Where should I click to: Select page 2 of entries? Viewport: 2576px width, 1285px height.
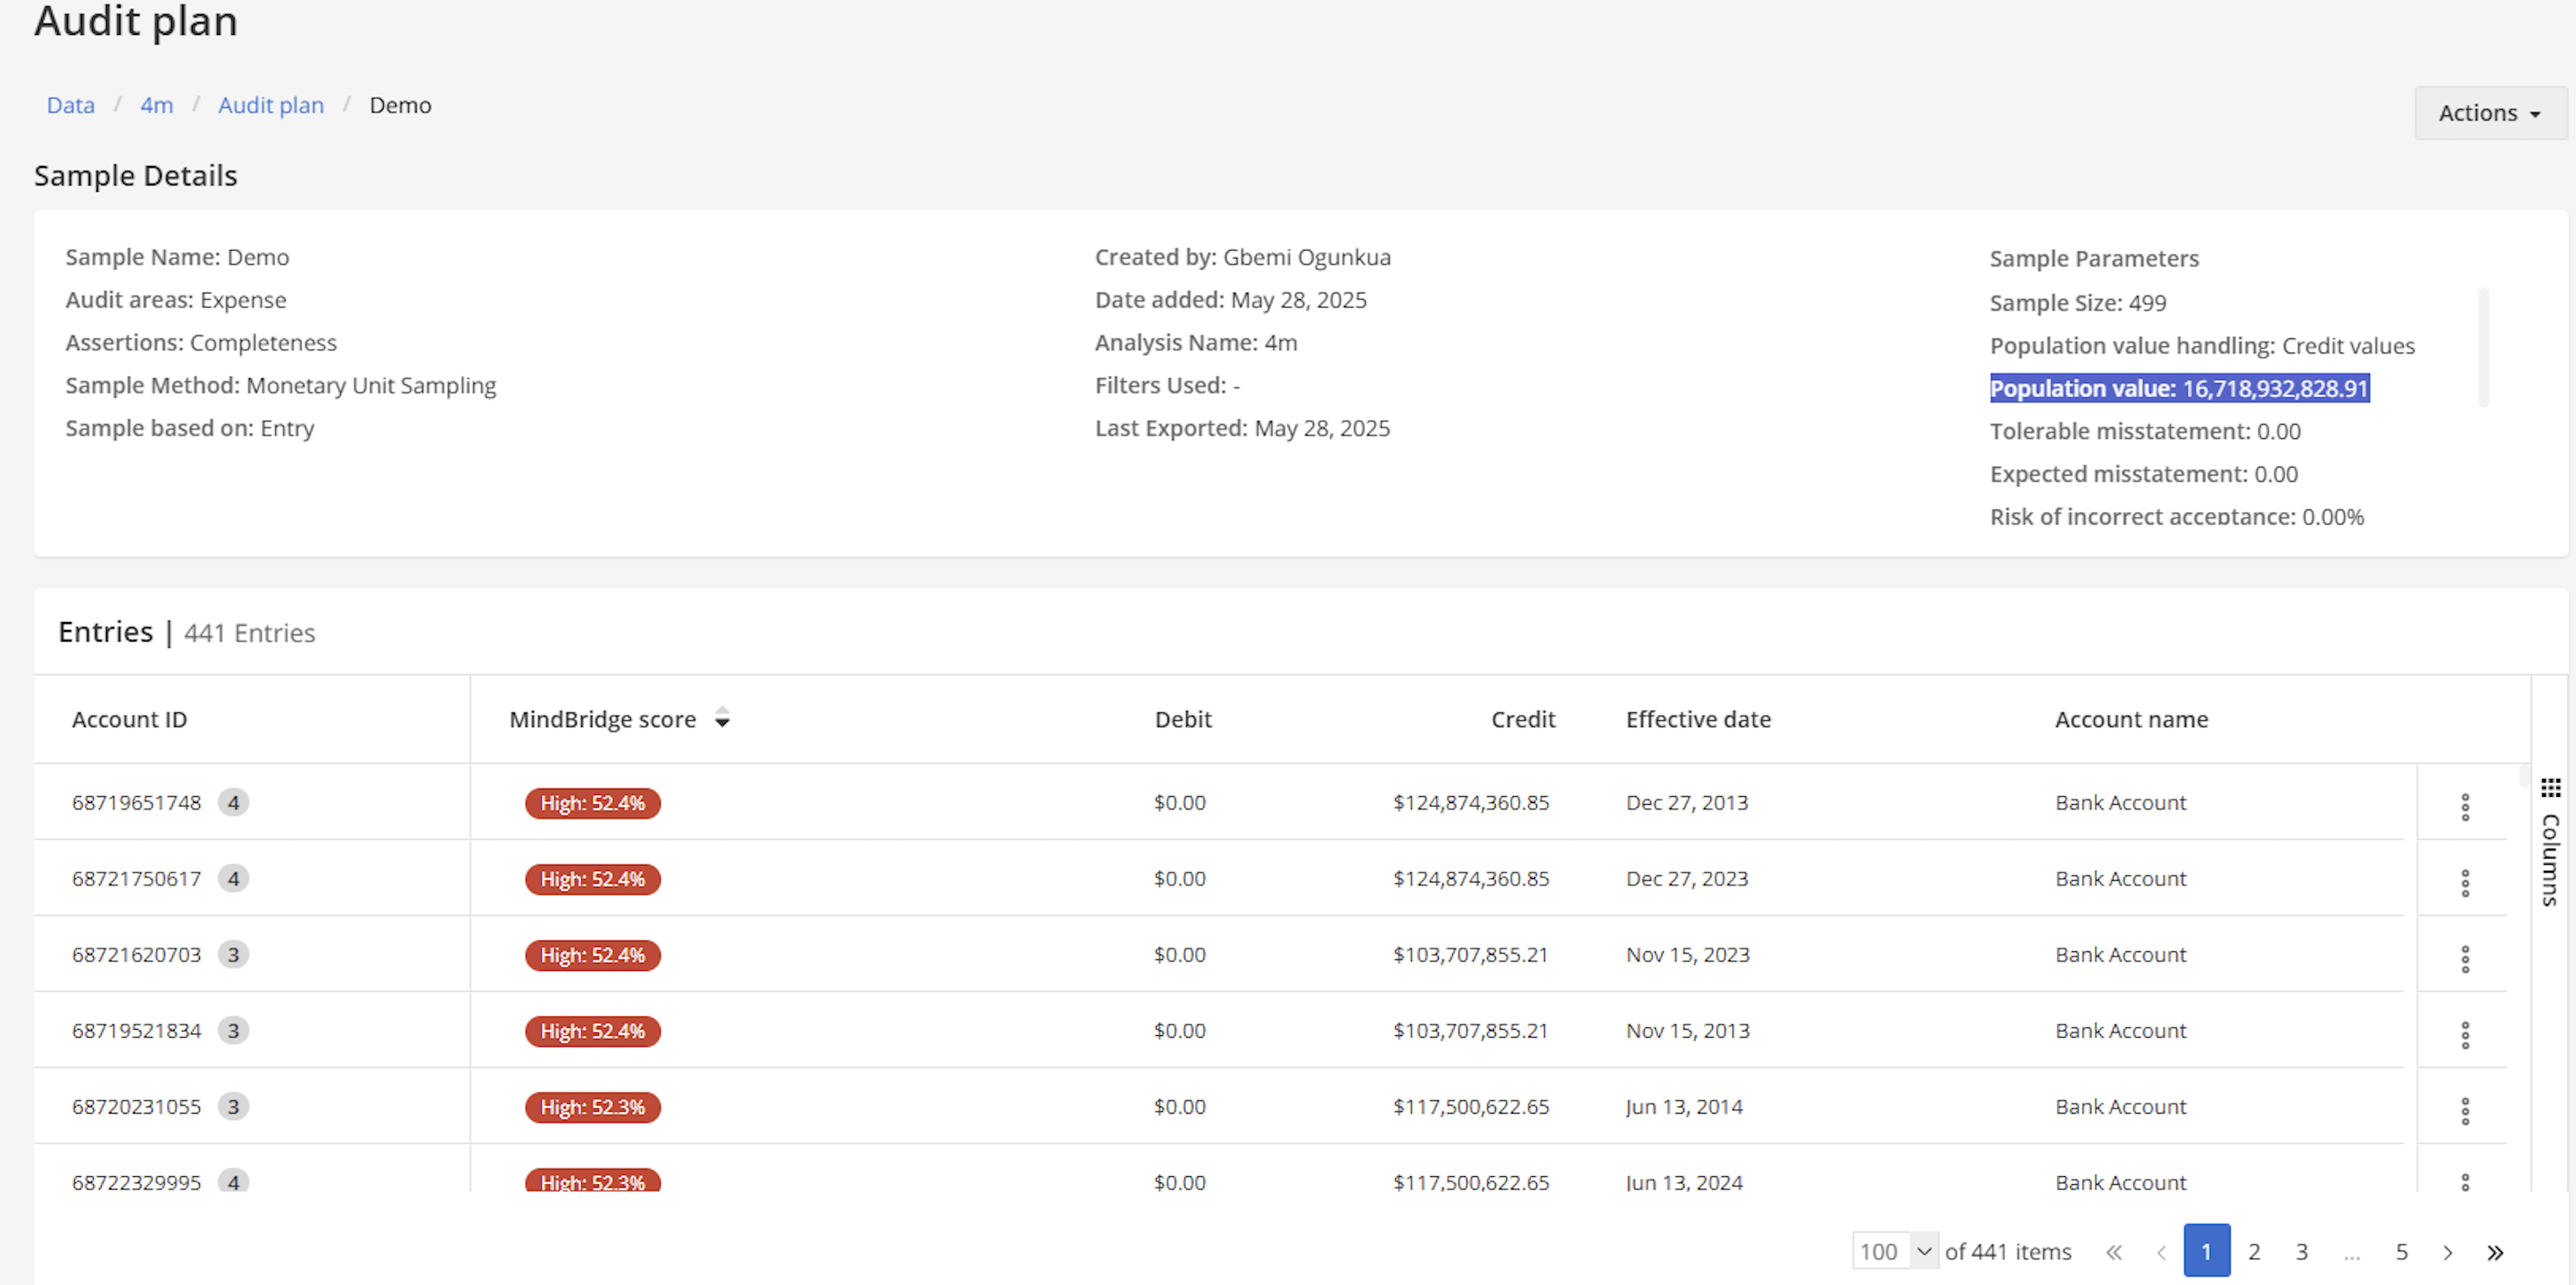click(2254, 1252)
